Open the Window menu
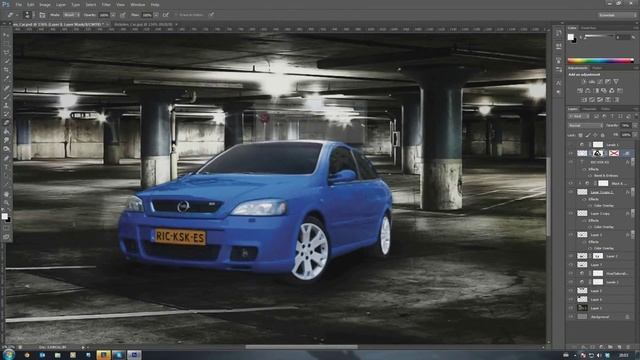 click(x=138, y=4)
